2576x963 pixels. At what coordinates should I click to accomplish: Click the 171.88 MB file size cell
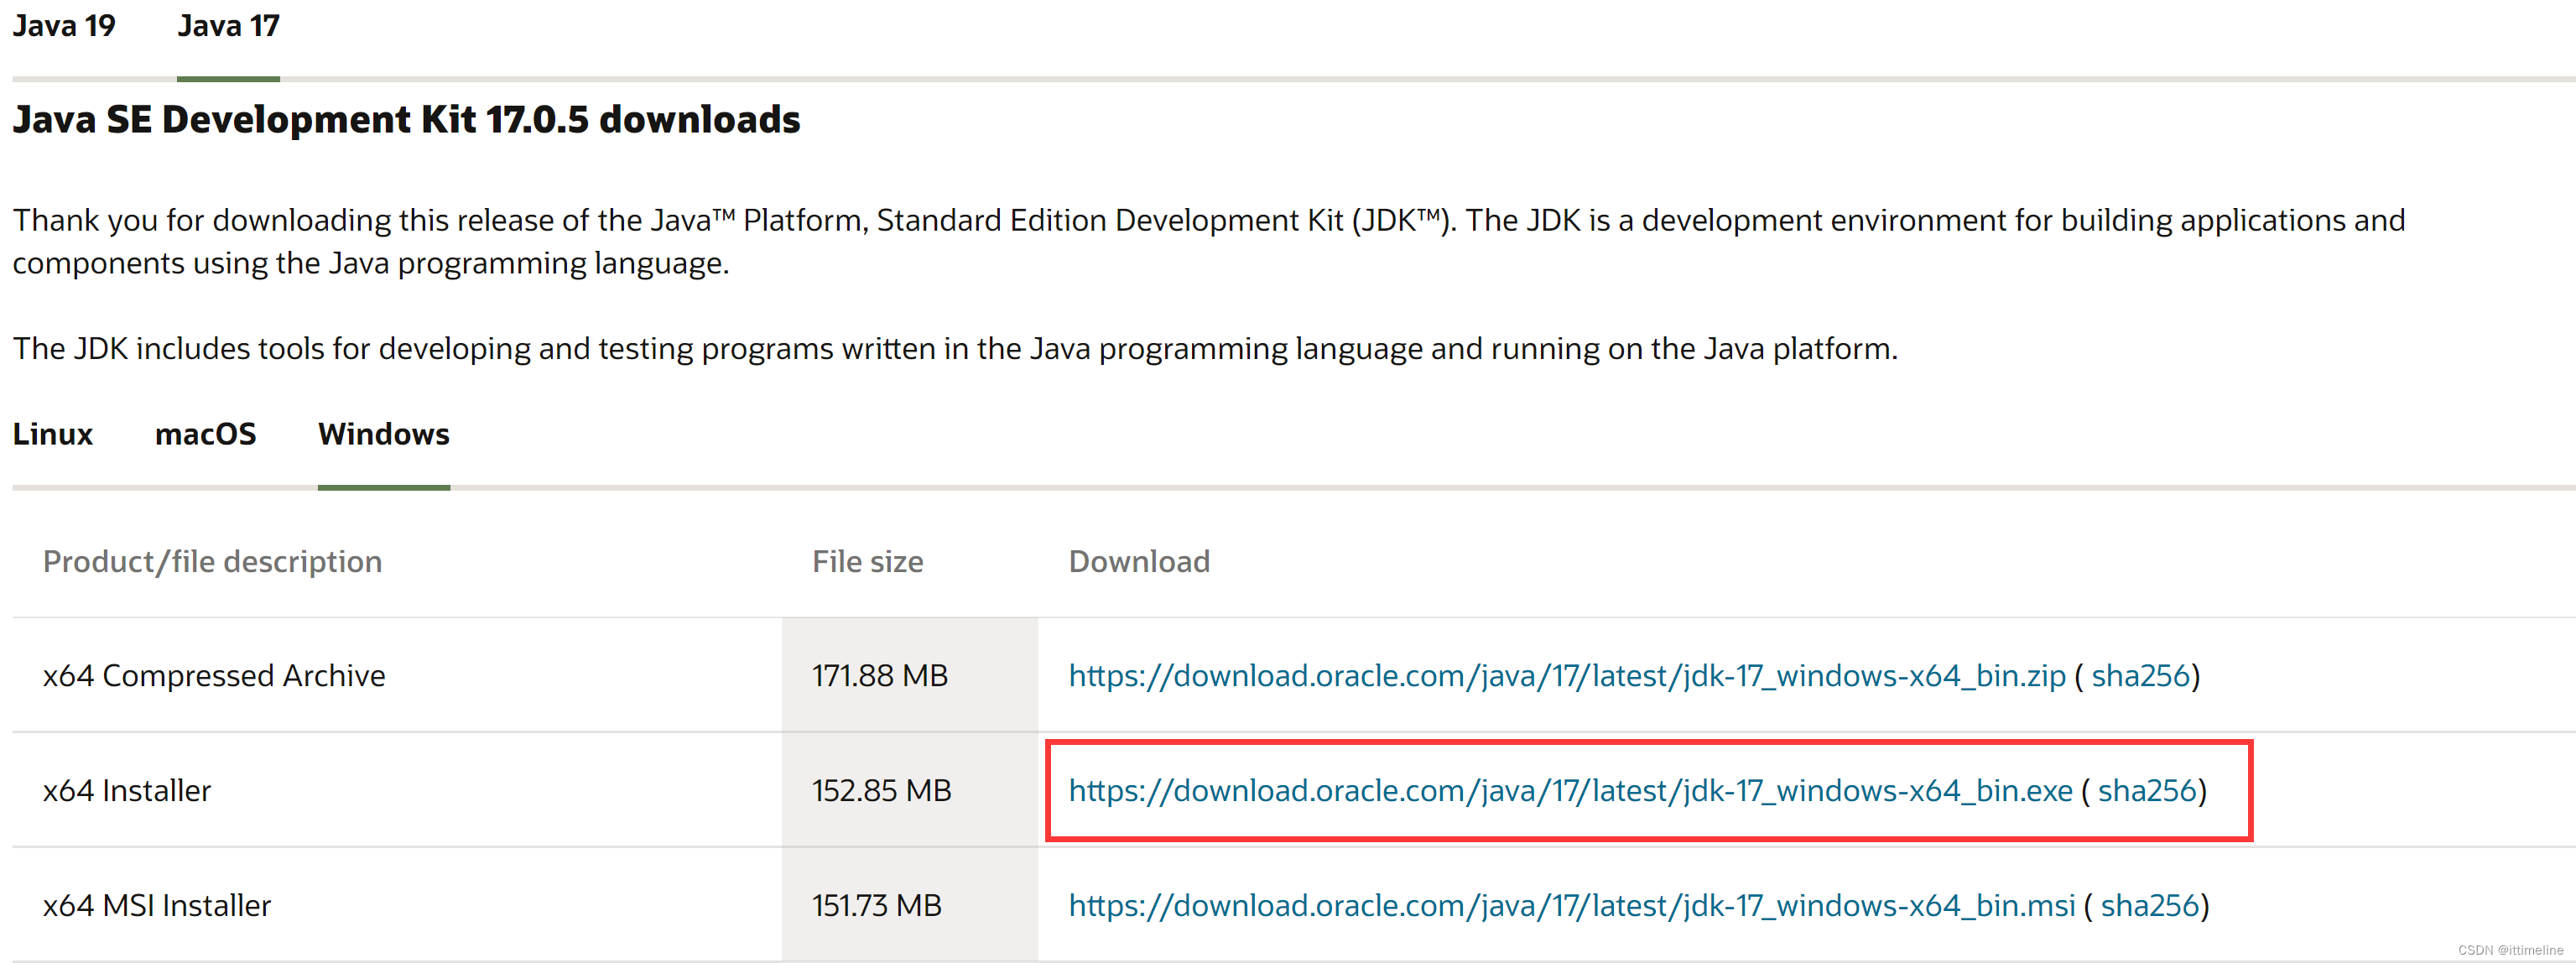point(910,676)
